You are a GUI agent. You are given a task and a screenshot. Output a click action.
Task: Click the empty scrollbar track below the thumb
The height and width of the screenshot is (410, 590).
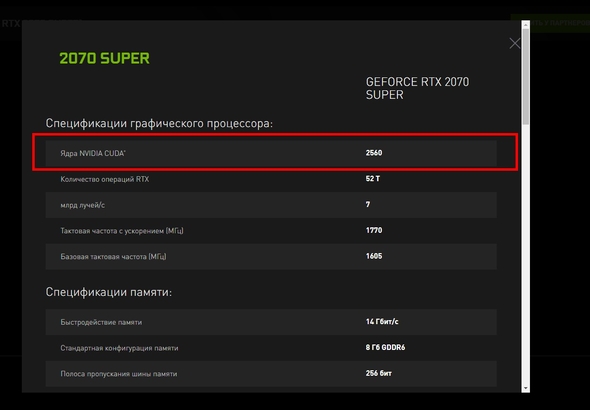click(525, 254)
